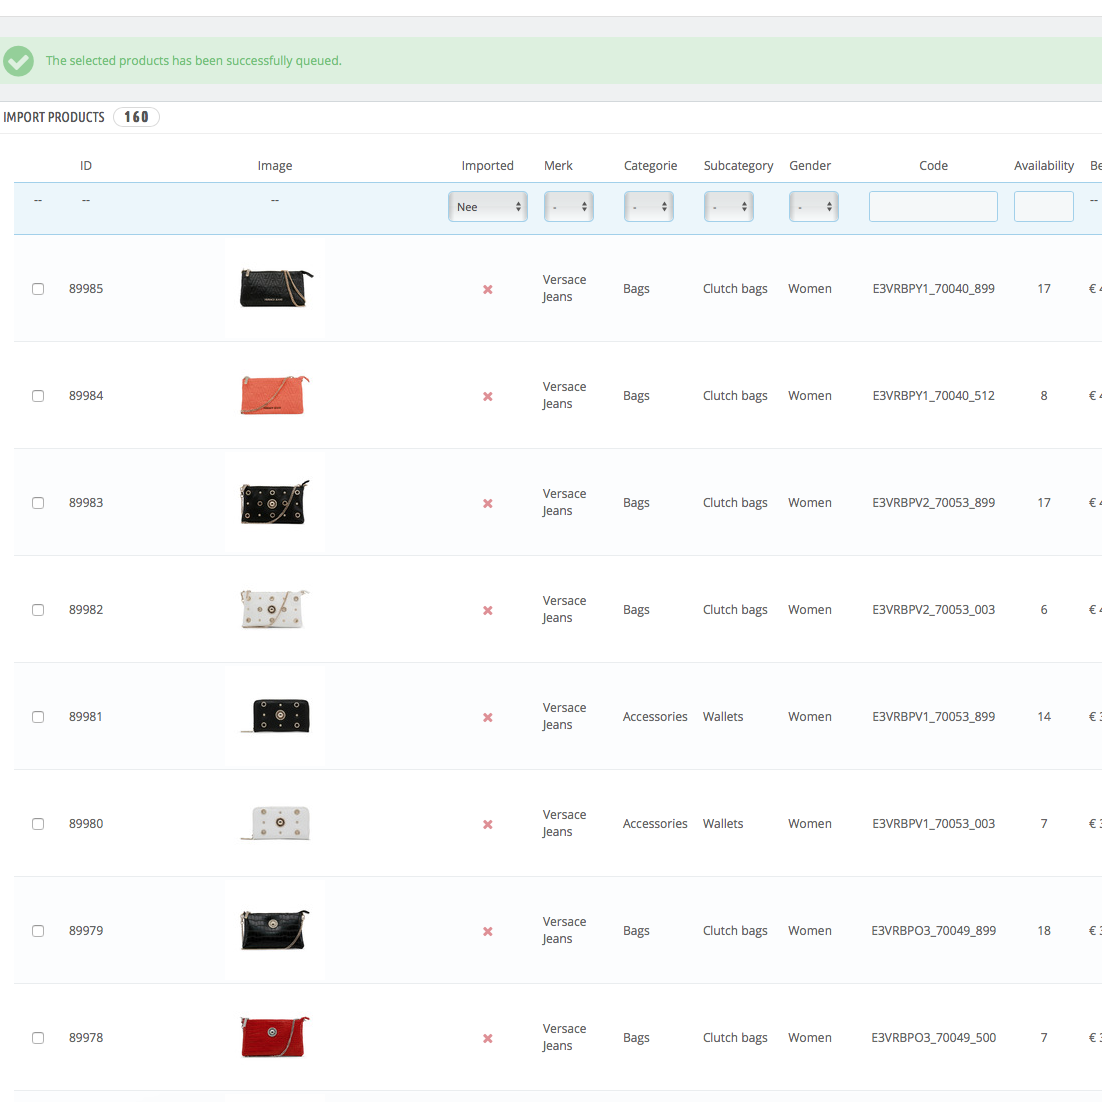Click code E3VRBPV1_70053_899
Viewport: 1102px width, 1102px height.
pos(933,716)
